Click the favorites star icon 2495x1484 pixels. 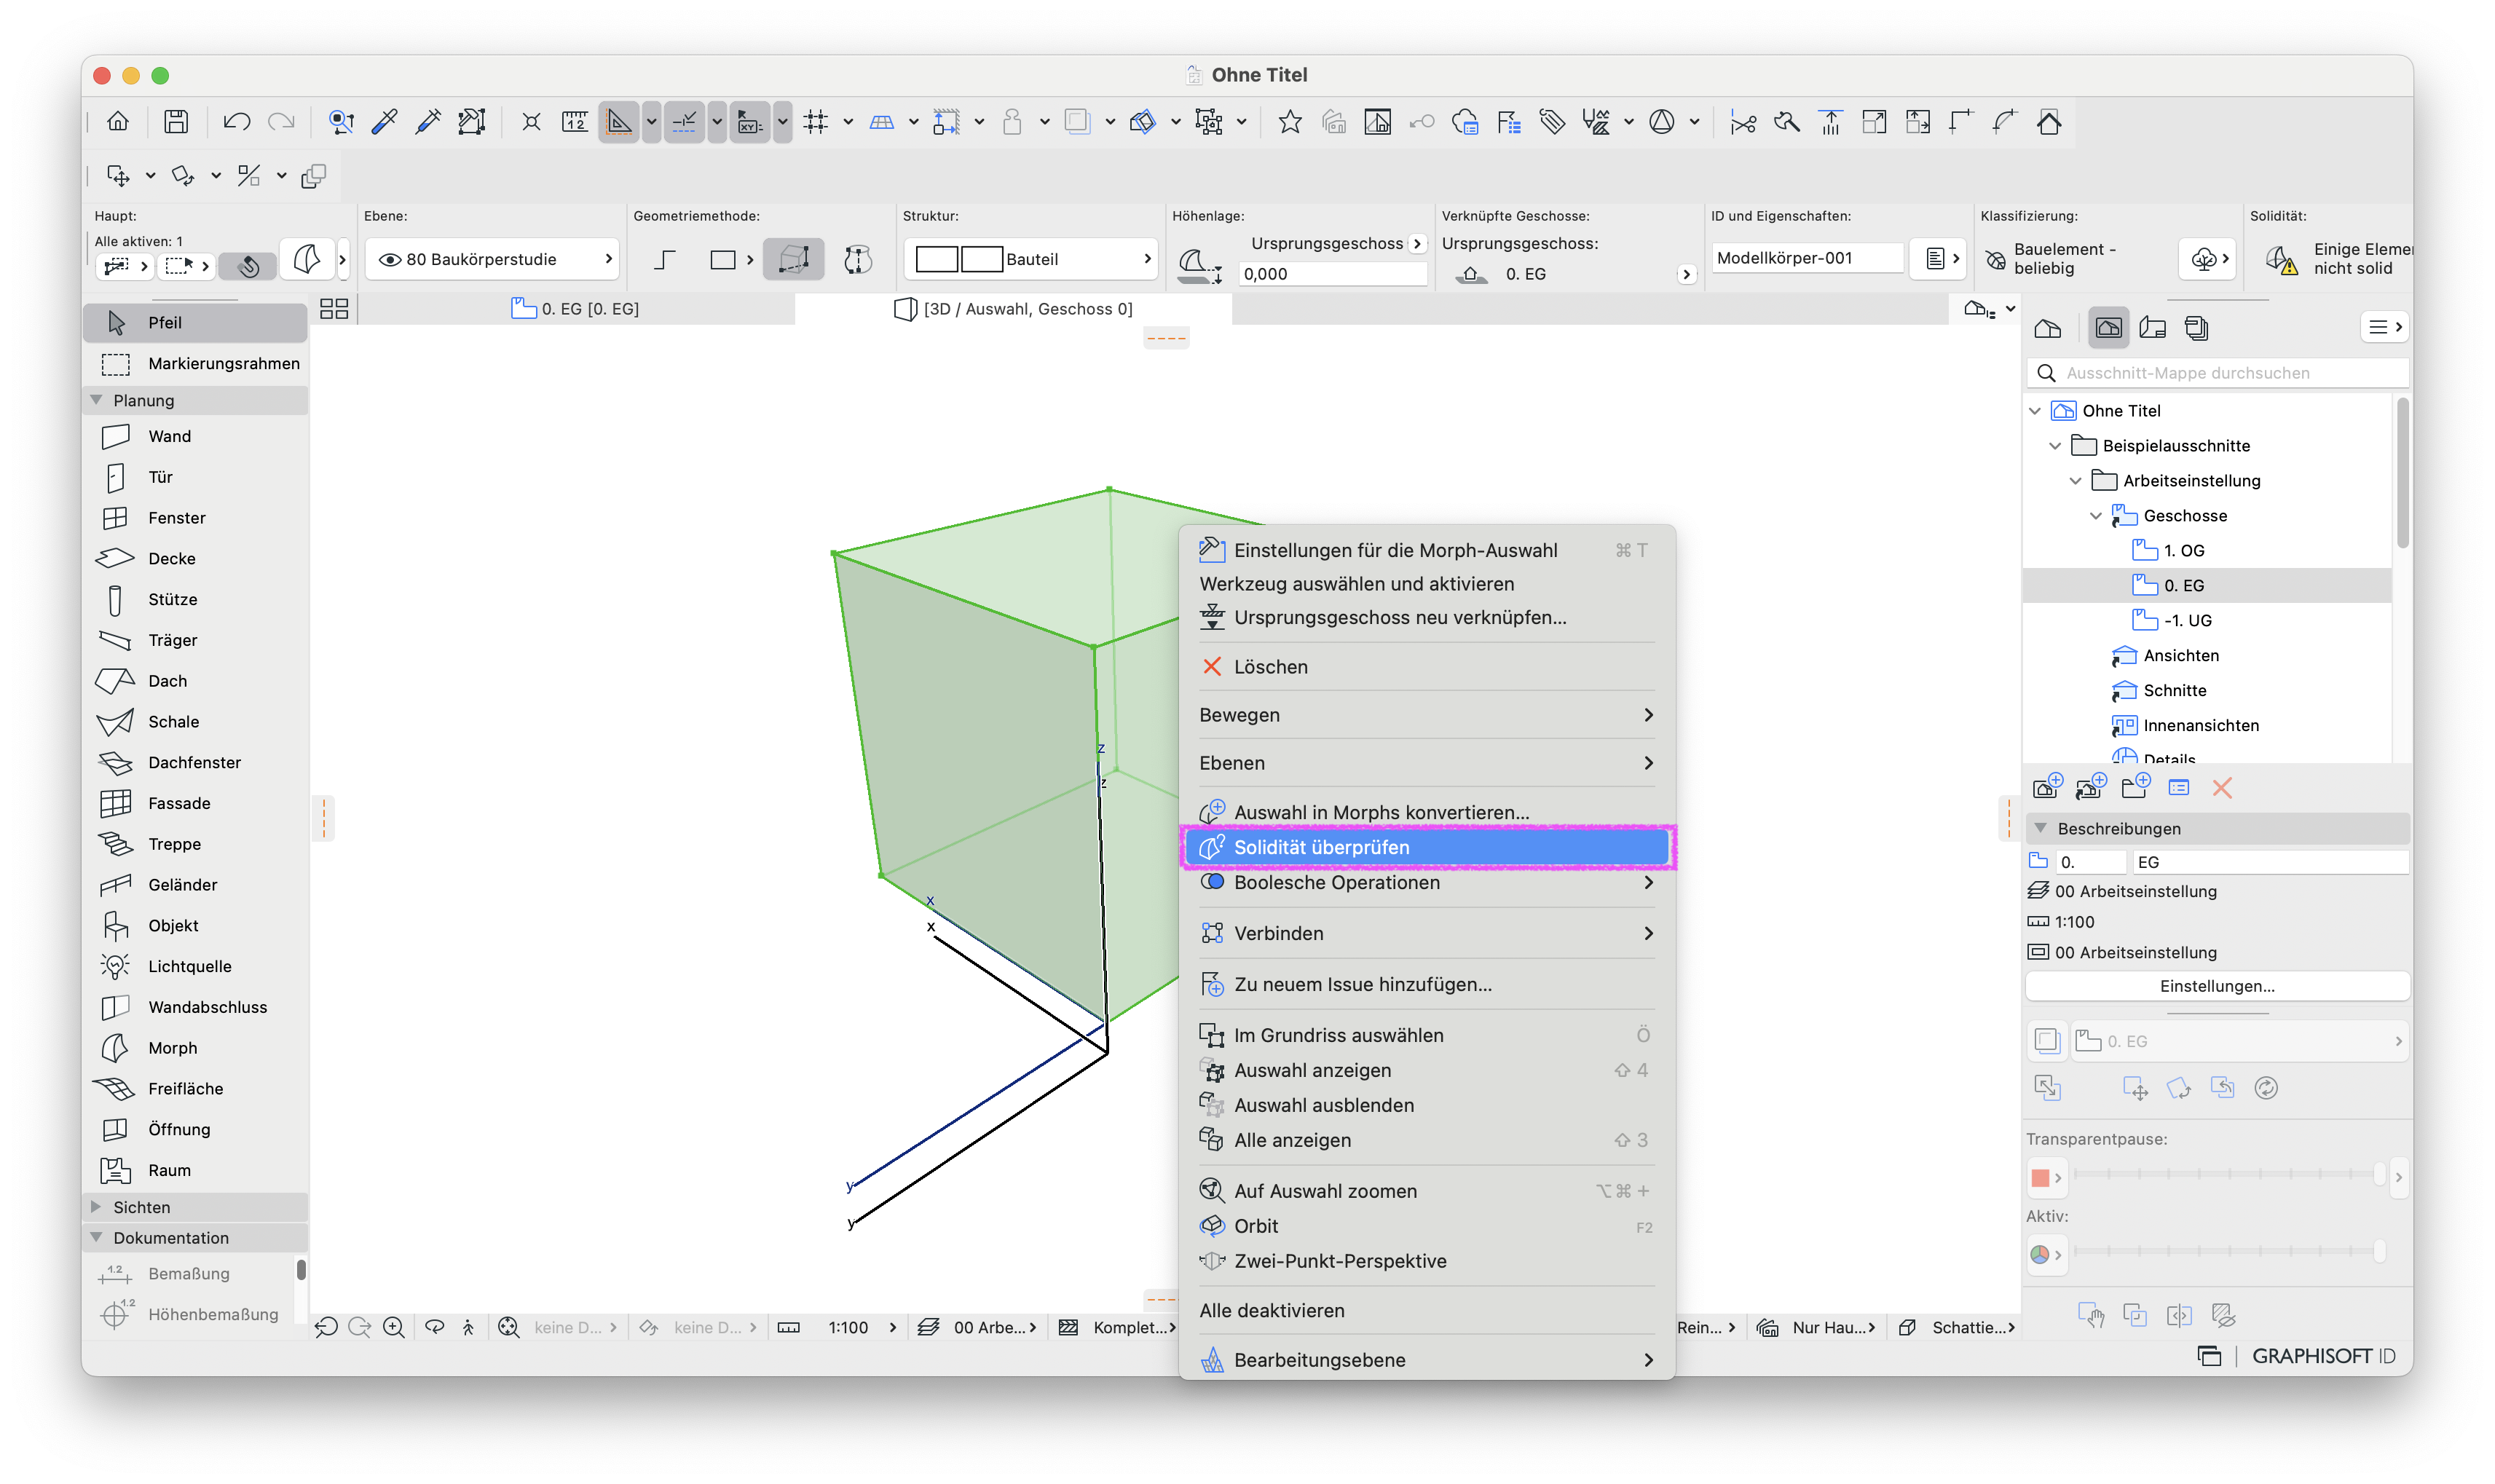click(1290, 122)
